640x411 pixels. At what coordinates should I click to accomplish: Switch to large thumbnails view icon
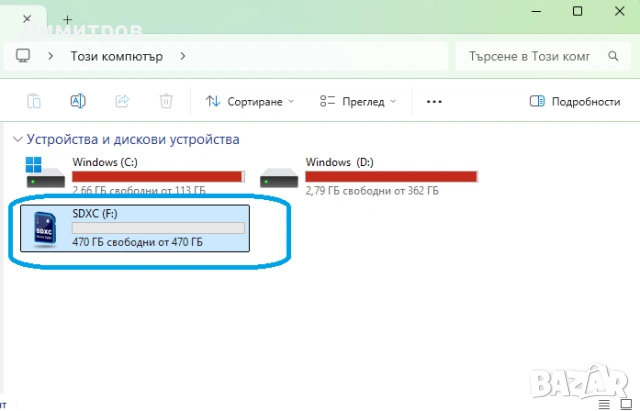pos(626,404)
